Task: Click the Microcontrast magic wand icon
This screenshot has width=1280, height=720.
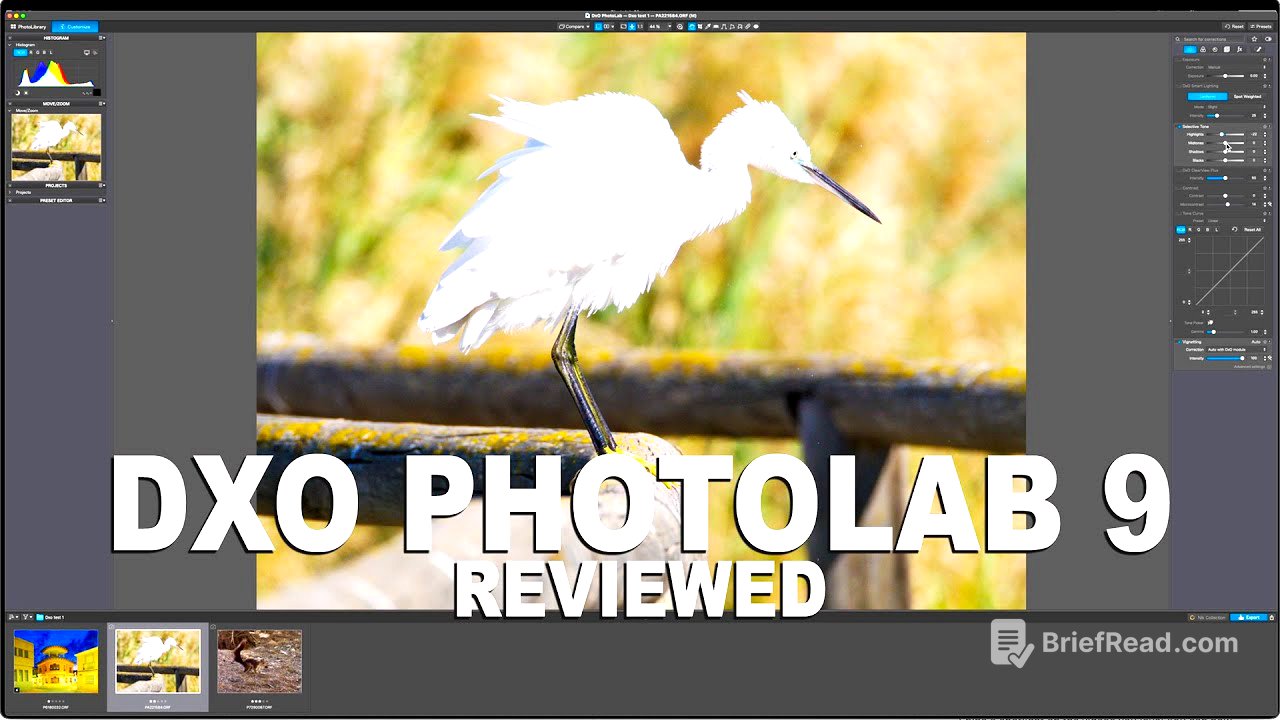Action: [1270, 204]
